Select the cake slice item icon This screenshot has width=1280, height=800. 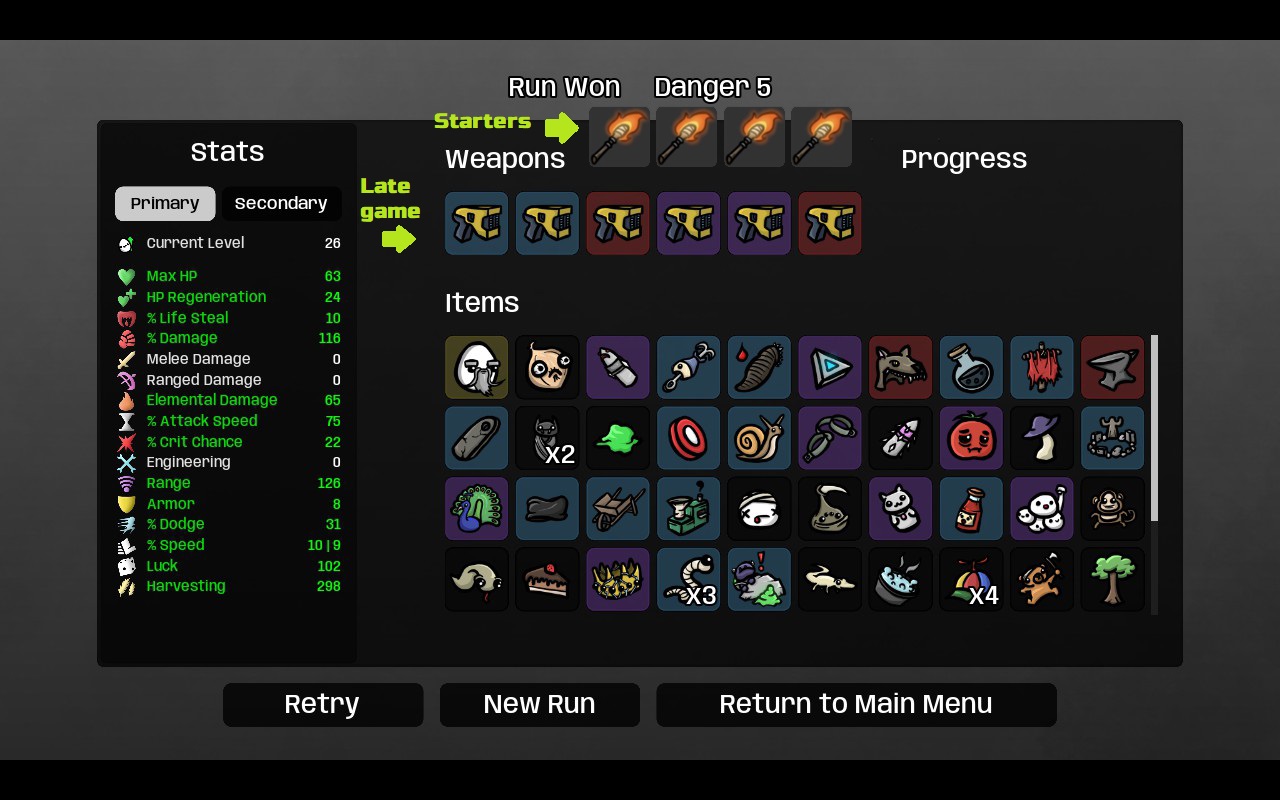point(547,579)
